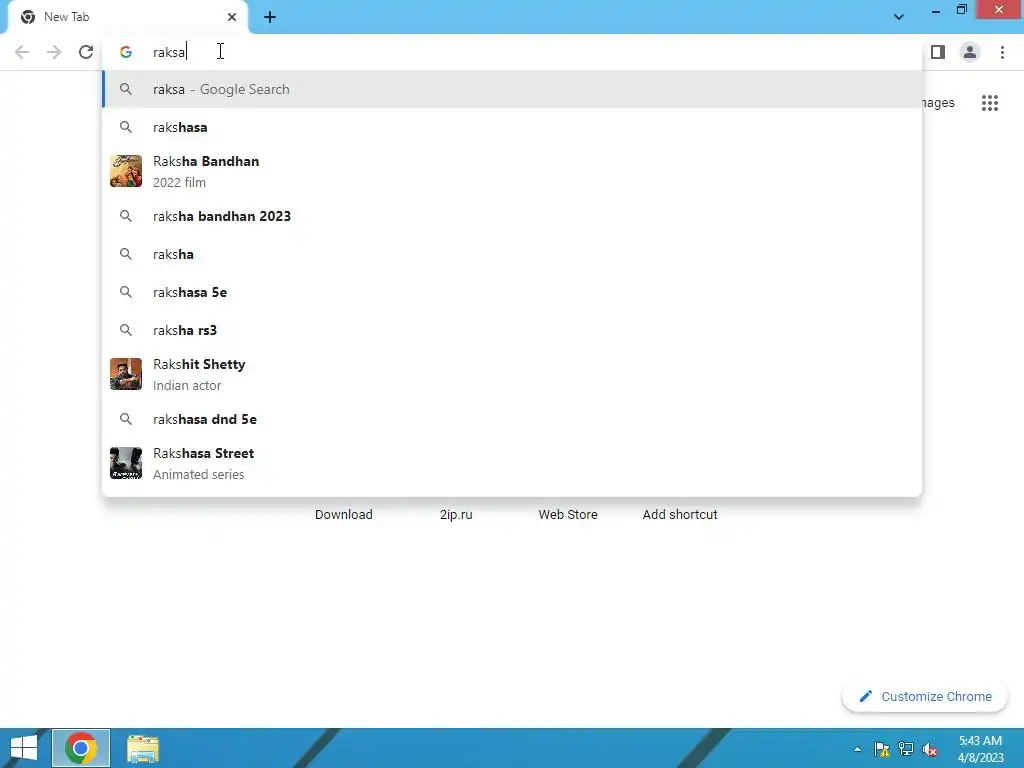
Task: Open the 2ip.ru shortcut
Action: tap(456, 515)
